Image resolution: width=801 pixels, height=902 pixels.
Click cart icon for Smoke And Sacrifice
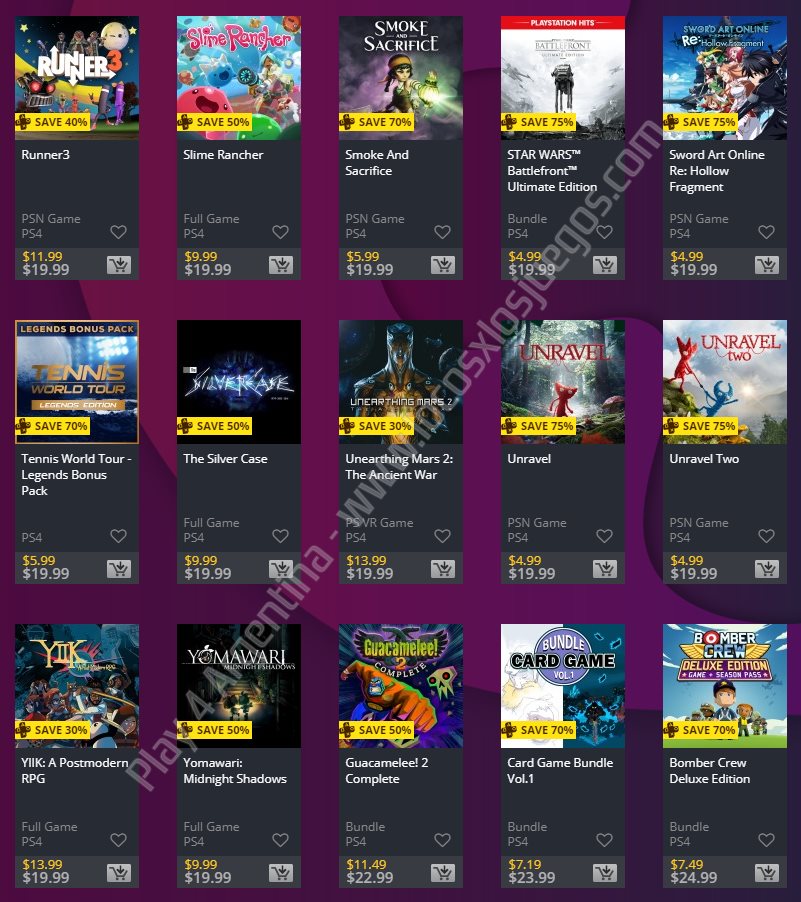(x=443, y=265)
